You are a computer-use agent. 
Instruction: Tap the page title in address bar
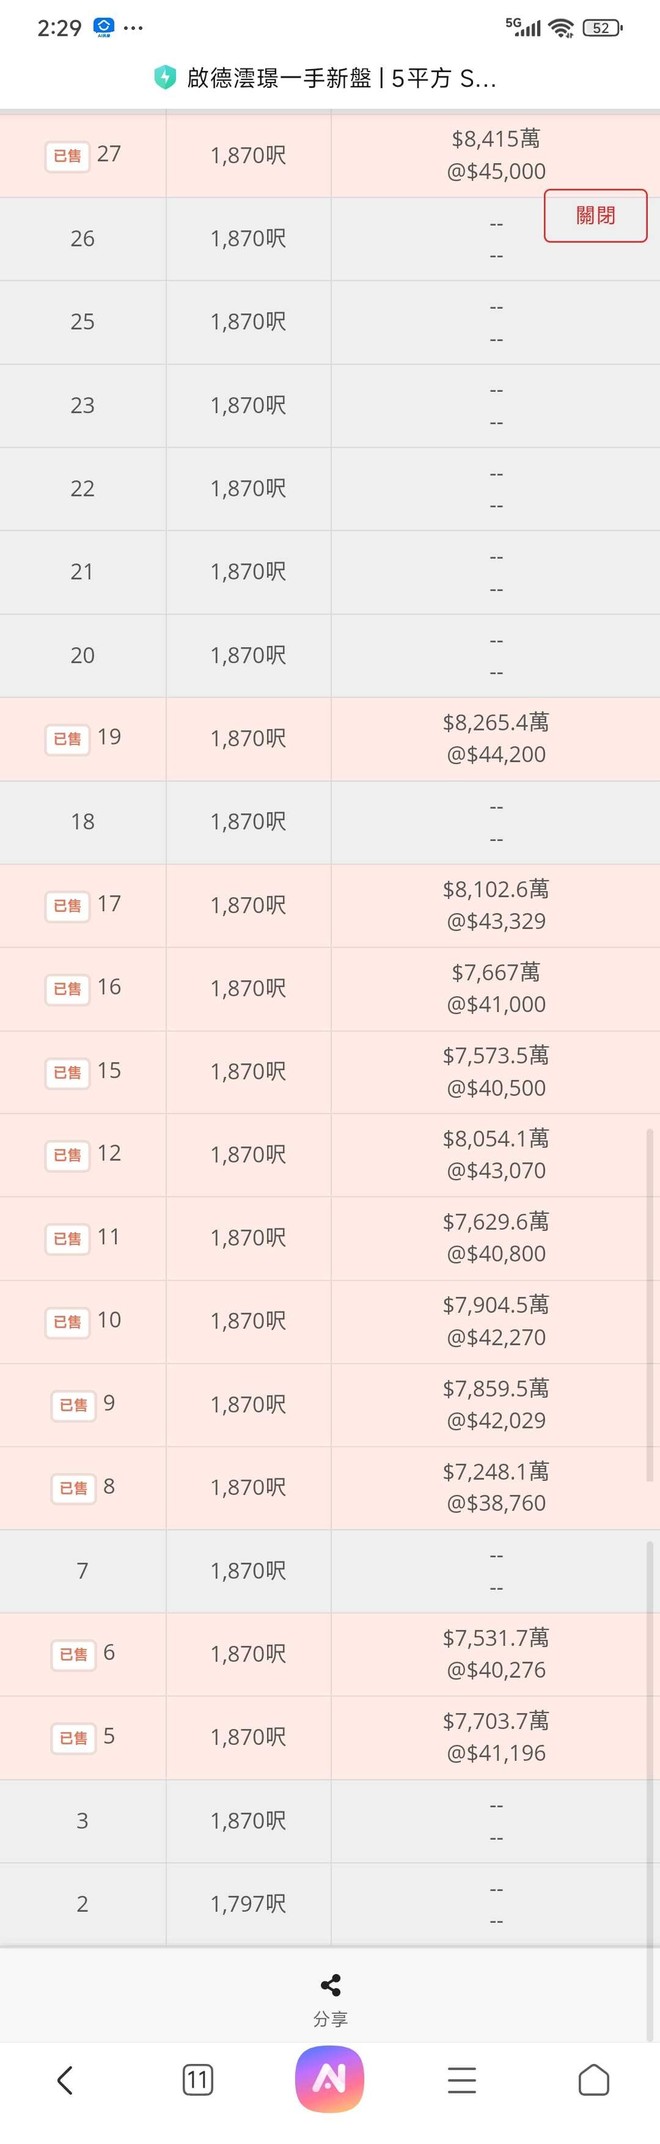pyautogui.click(x=341, y=78)
